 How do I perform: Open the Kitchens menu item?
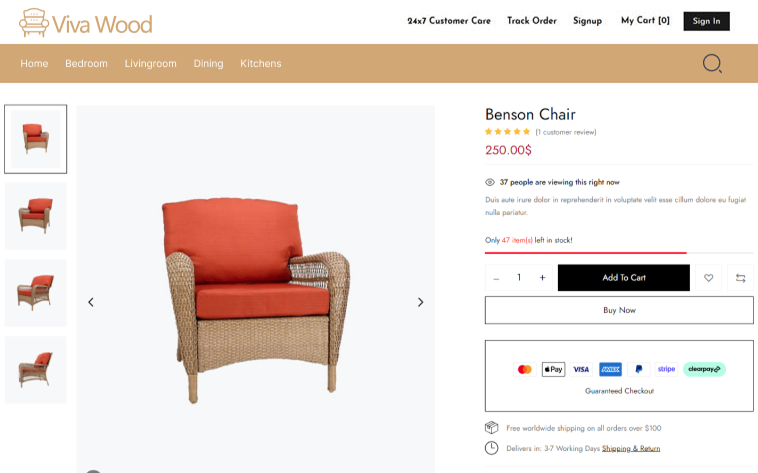pos(260,63)
